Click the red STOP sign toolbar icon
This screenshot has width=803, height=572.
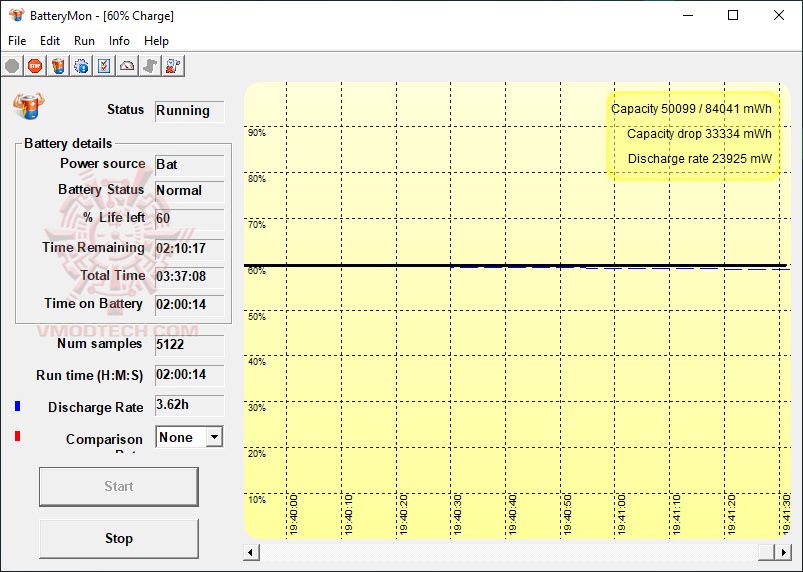[35, 66]
